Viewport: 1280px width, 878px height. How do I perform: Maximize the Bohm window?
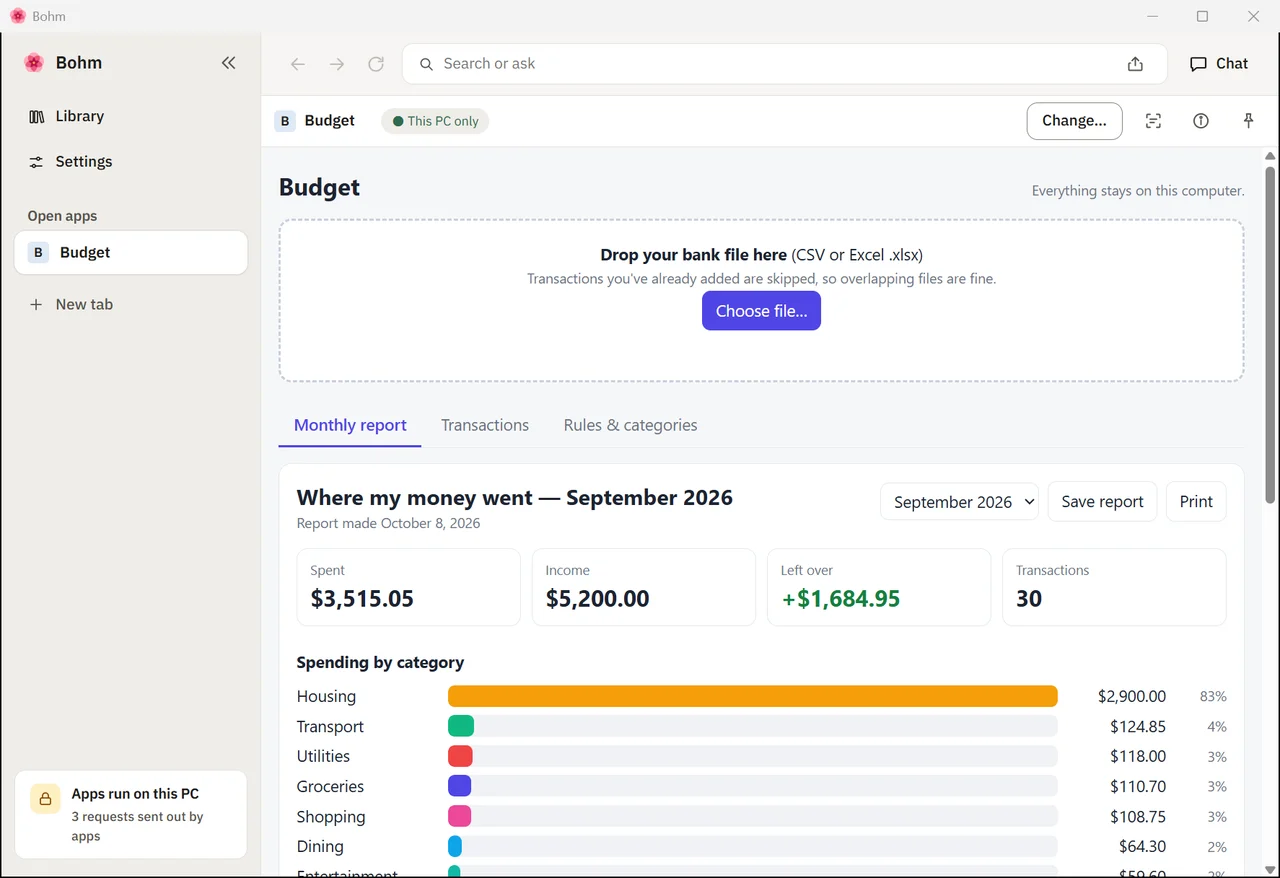point(1202,16)
